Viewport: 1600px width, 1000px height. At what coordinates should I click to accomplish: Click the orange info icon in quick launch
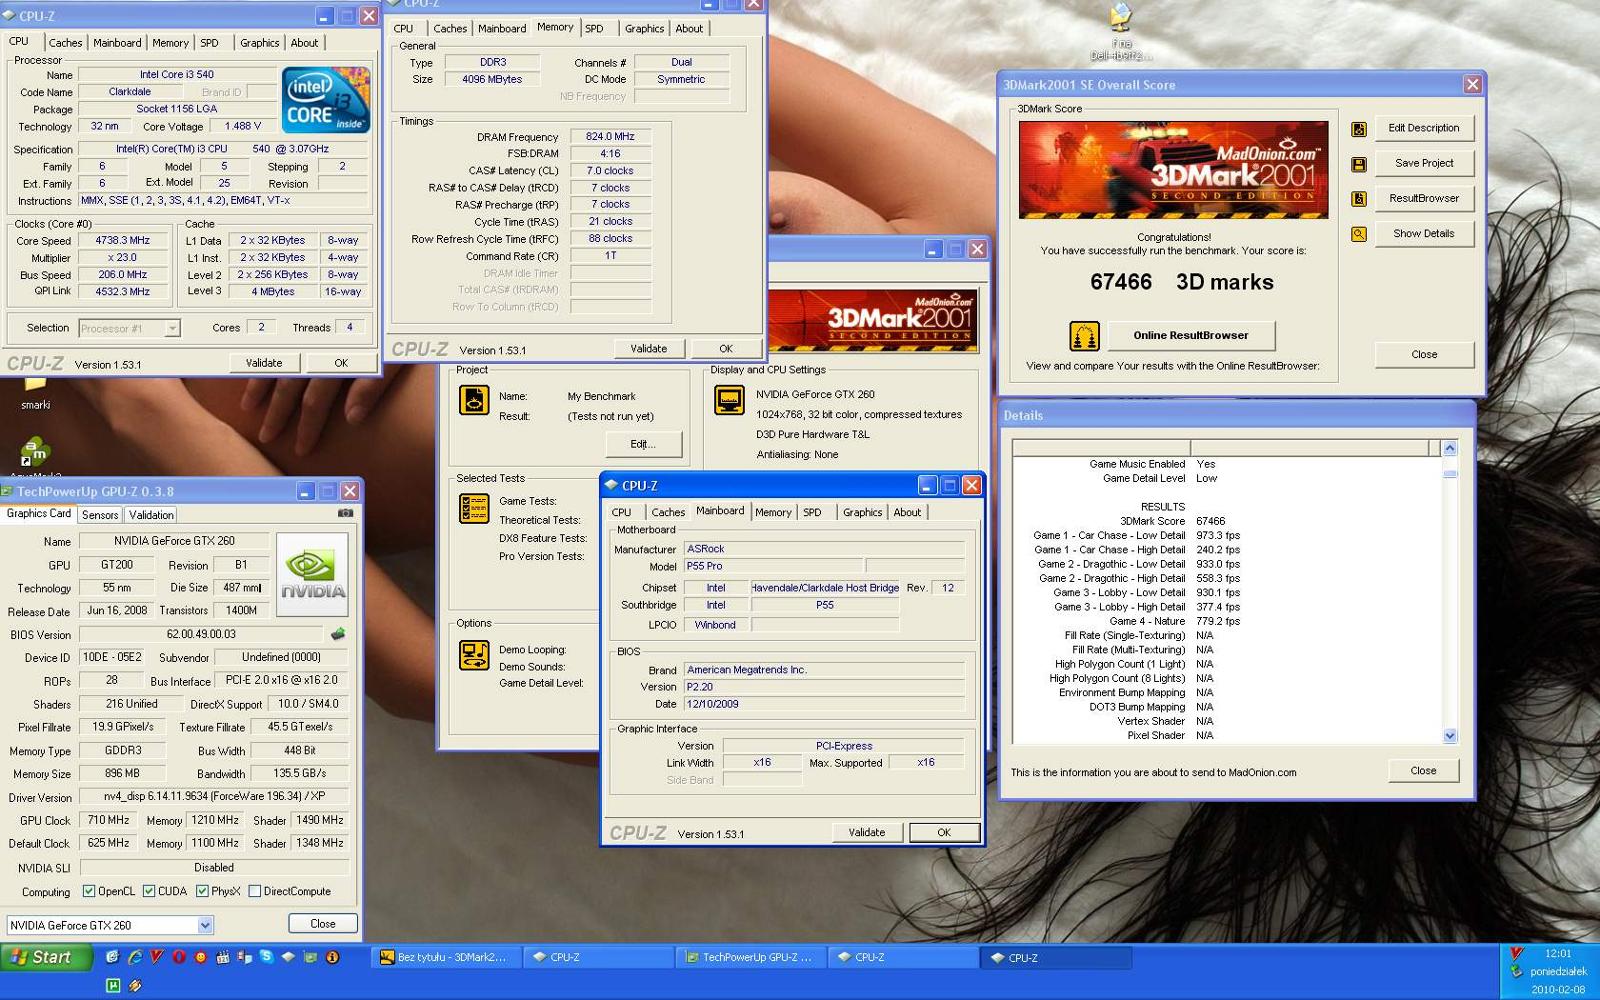332,957
